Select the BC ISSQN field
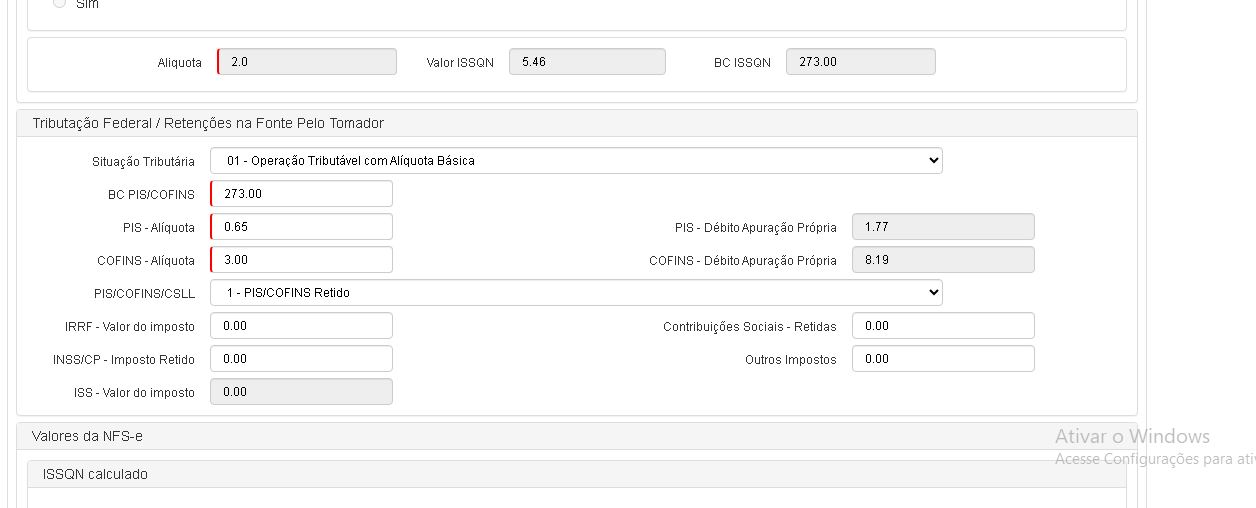This screenshot has height=508, width=1256. 861,62
